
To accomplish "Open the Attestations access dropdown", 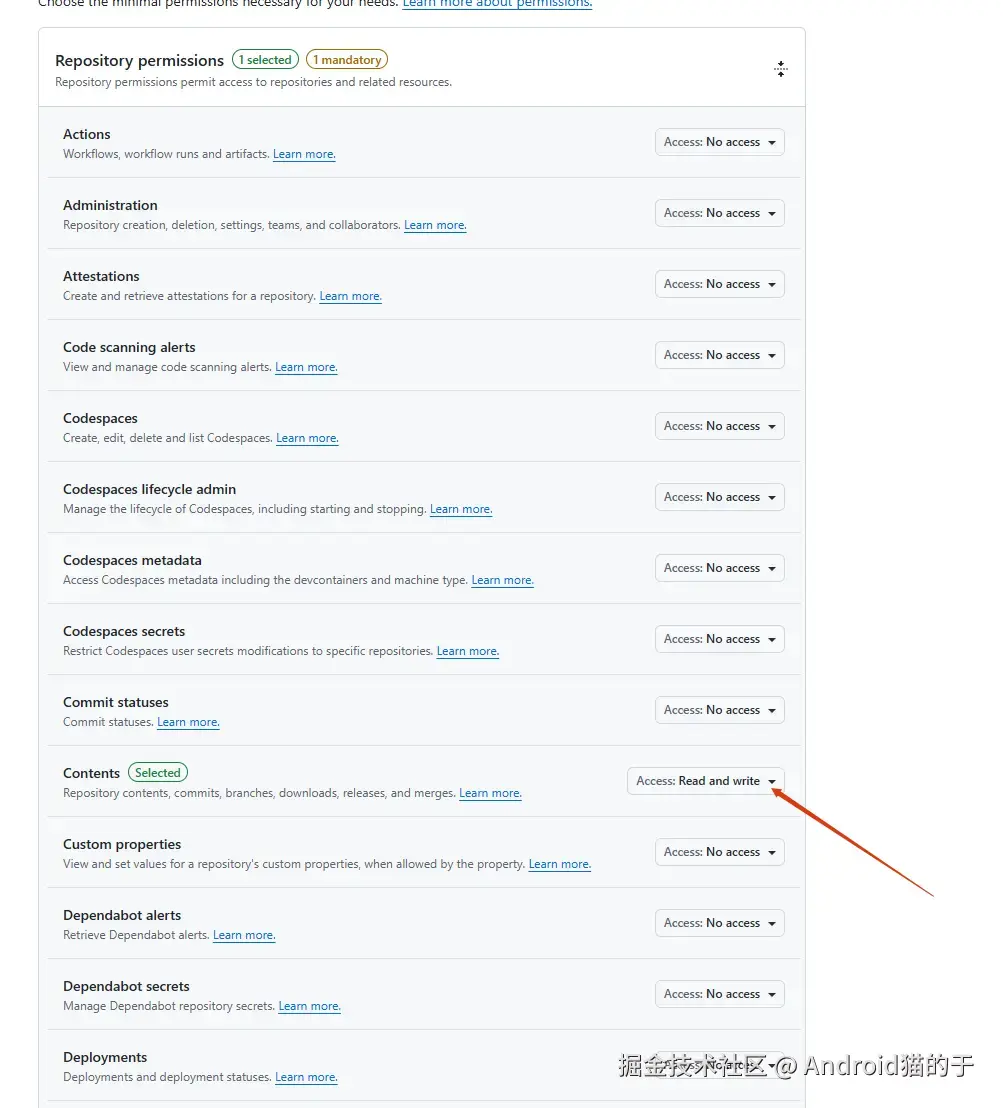I will pos(719,284).
